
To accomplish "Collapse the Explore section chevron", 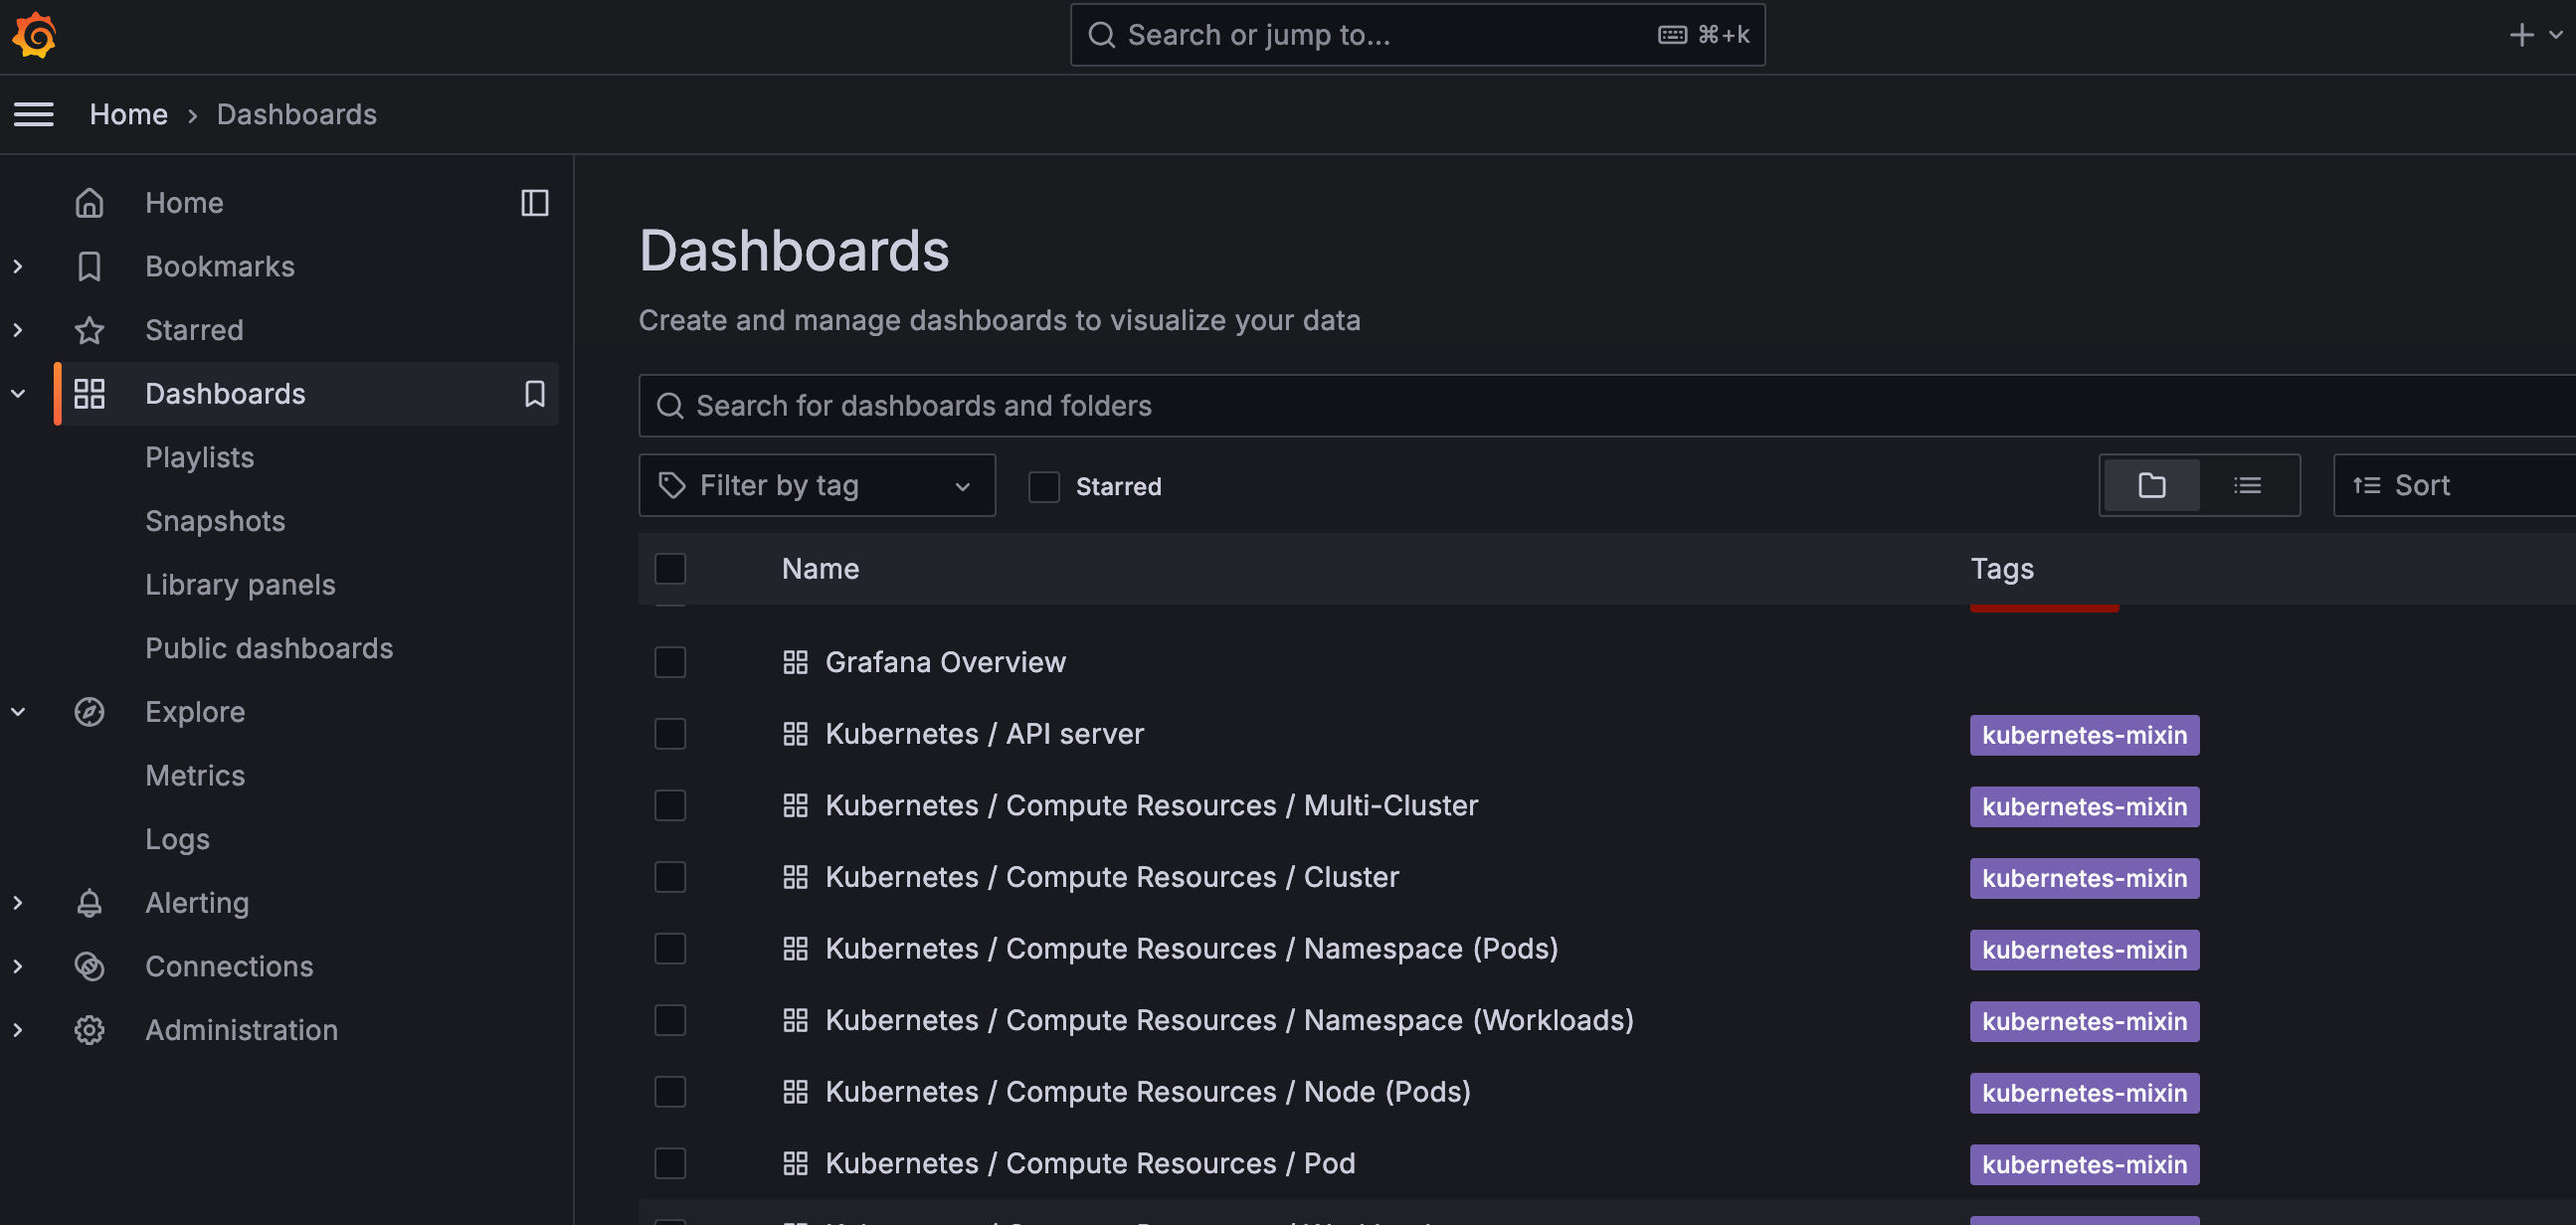I will (x=18, y=712).
